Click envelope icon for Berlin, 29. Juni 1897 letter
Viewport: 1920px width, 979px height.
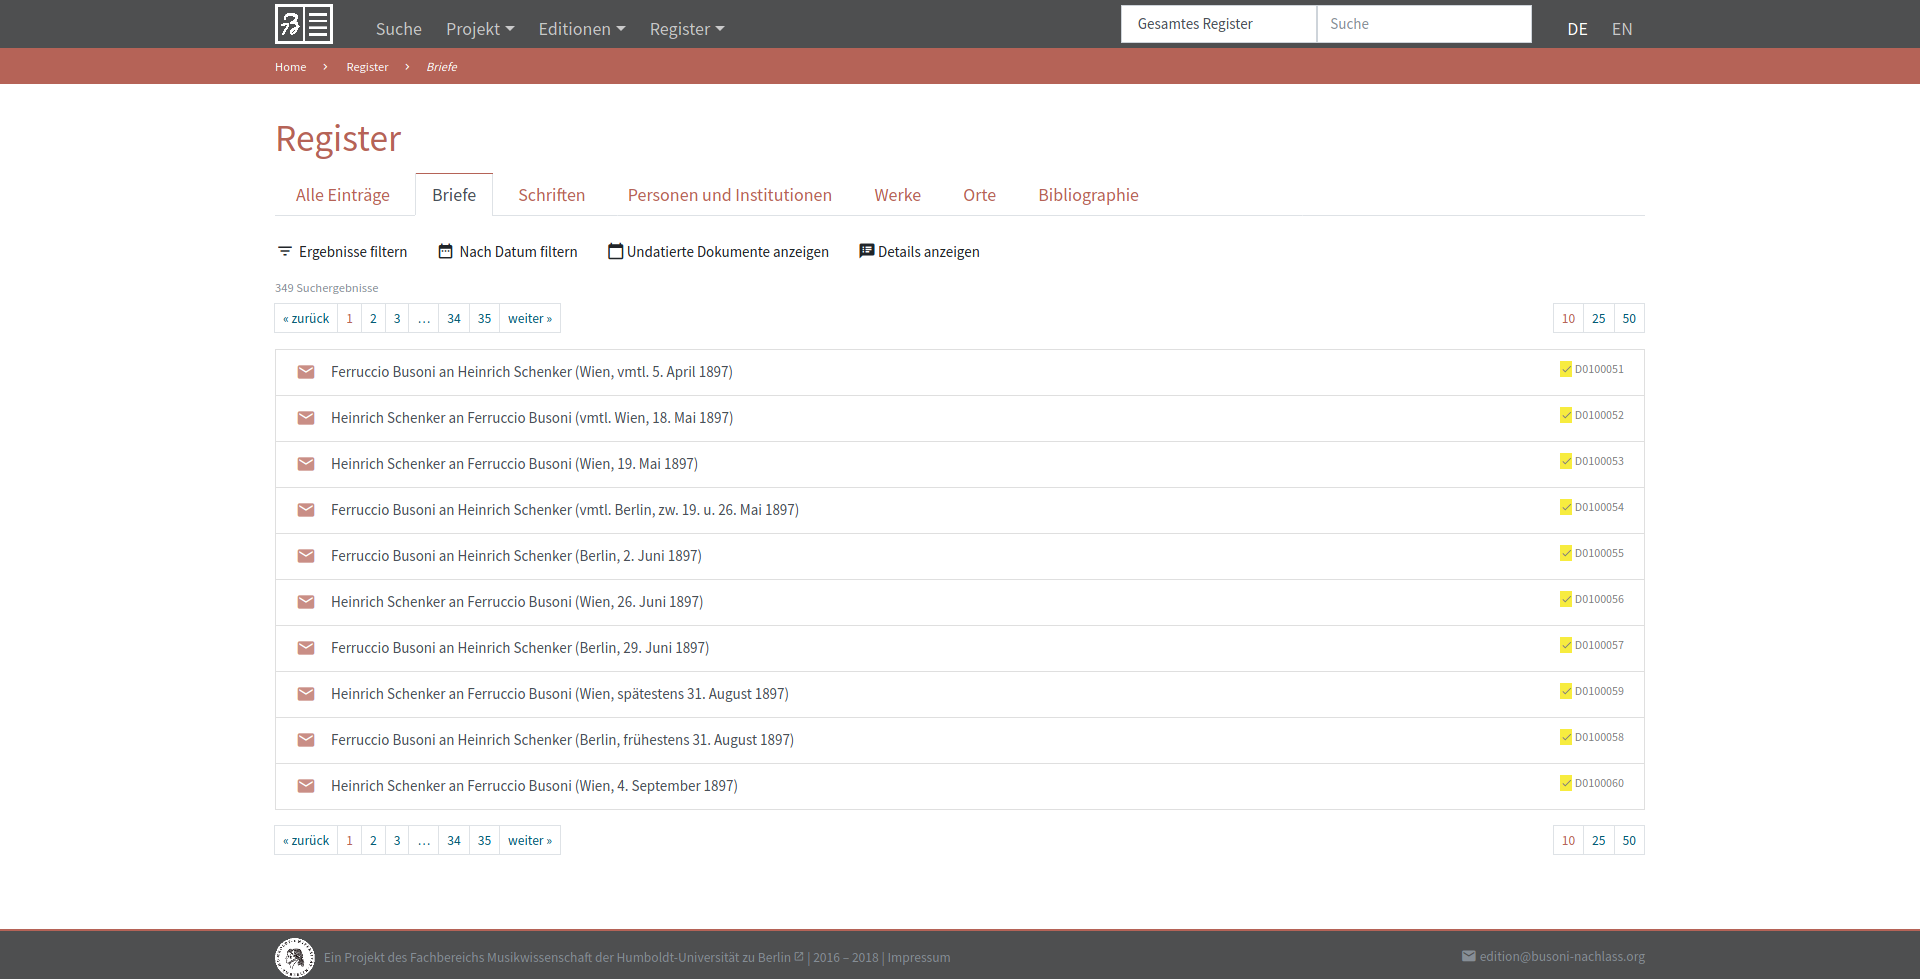coord(306,648)
